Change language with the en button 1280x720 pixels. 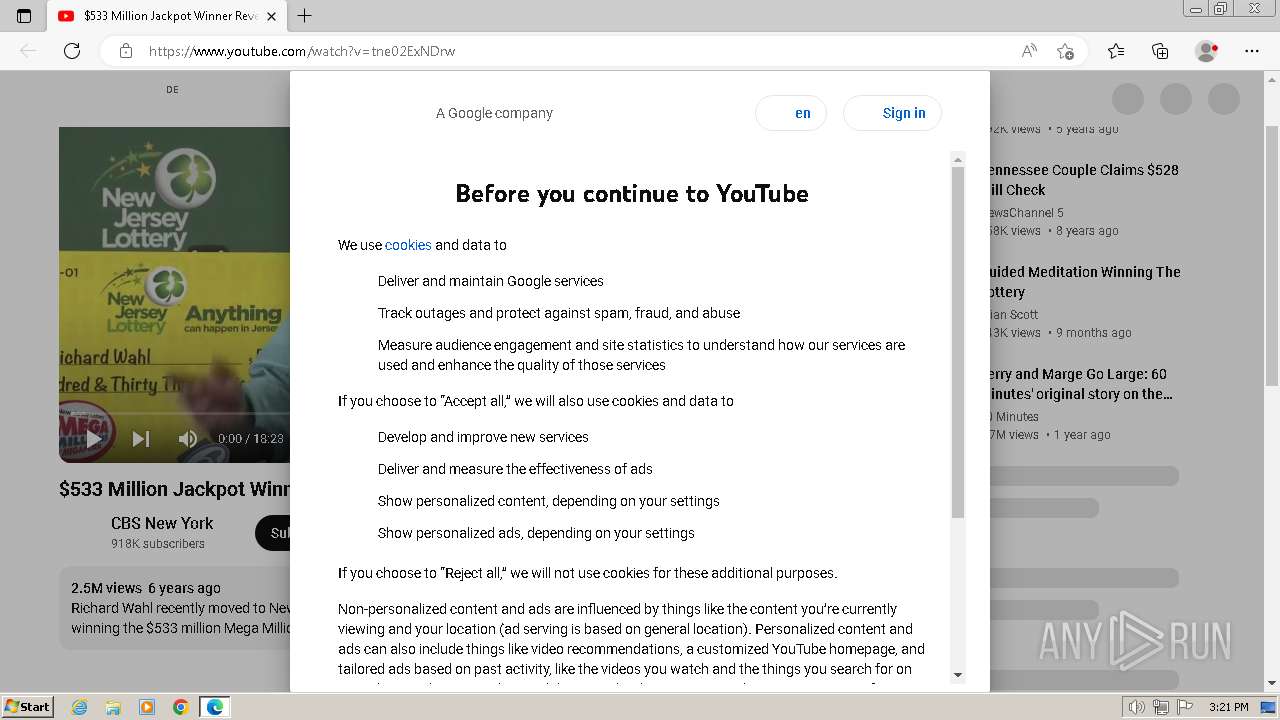(x=791, y=113)
